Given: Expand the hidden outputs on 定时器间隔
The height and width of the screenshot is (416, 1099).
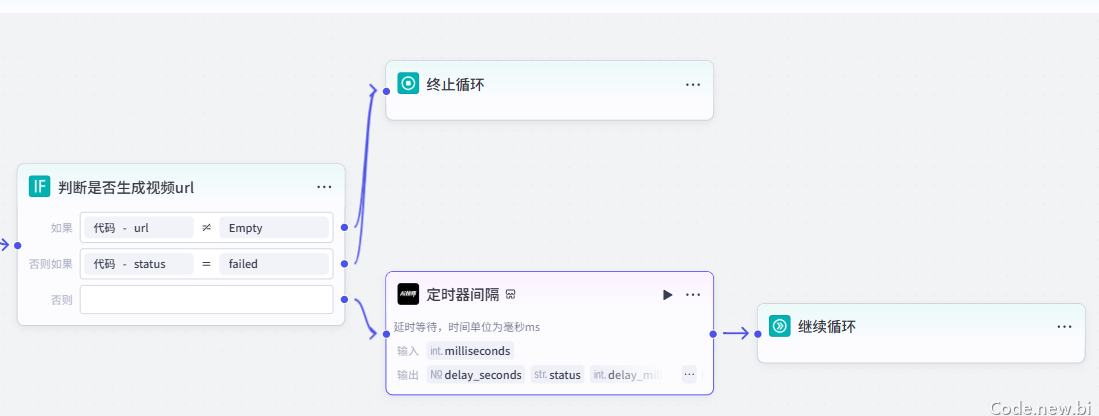Looking at the screenshot, I should tap(689, 375).
